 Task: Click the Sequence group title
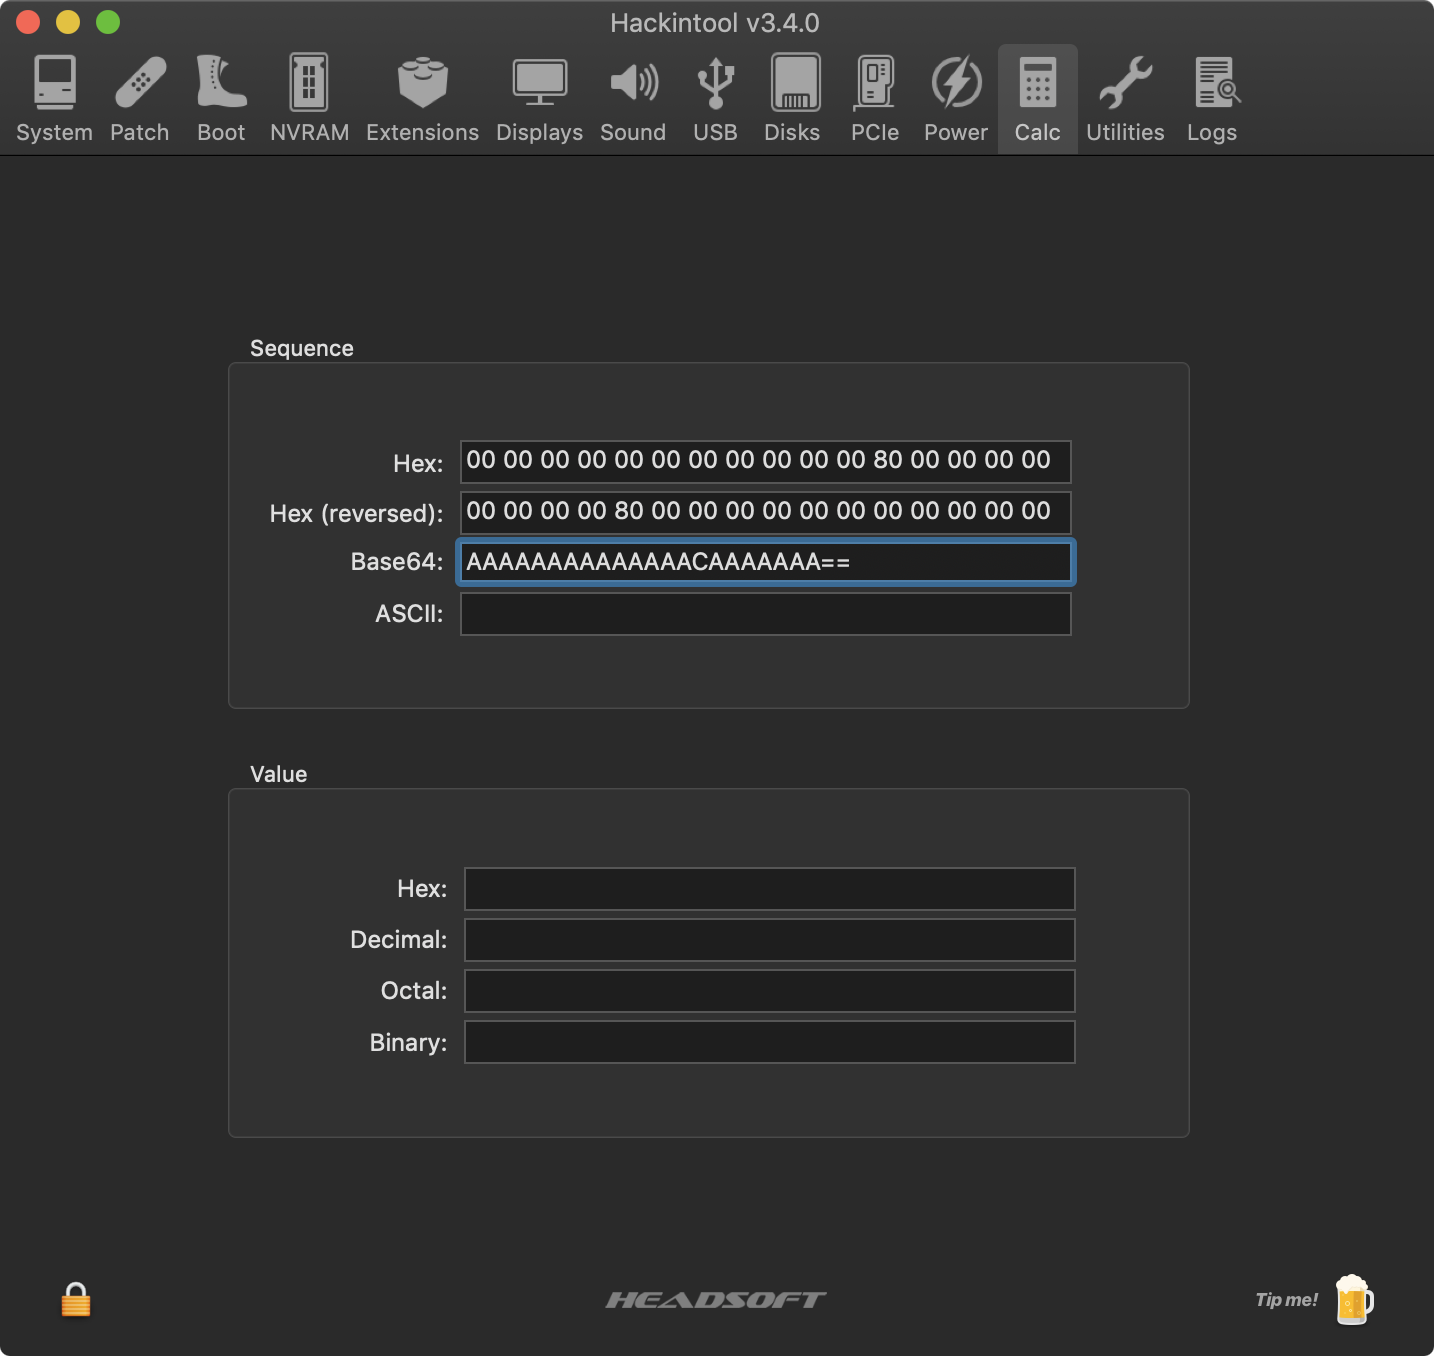pos(302,348)
